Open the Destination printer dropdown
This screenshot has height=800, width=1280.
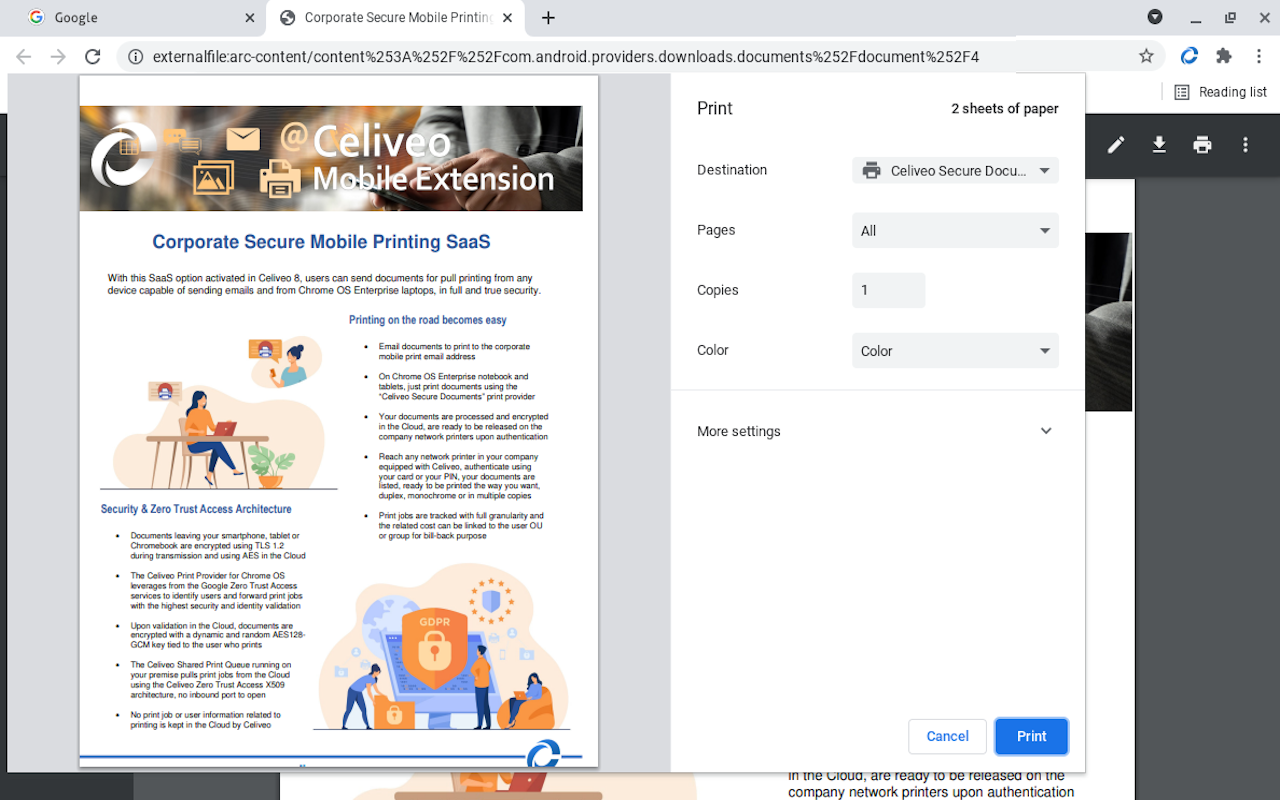(x=954, y=170)
